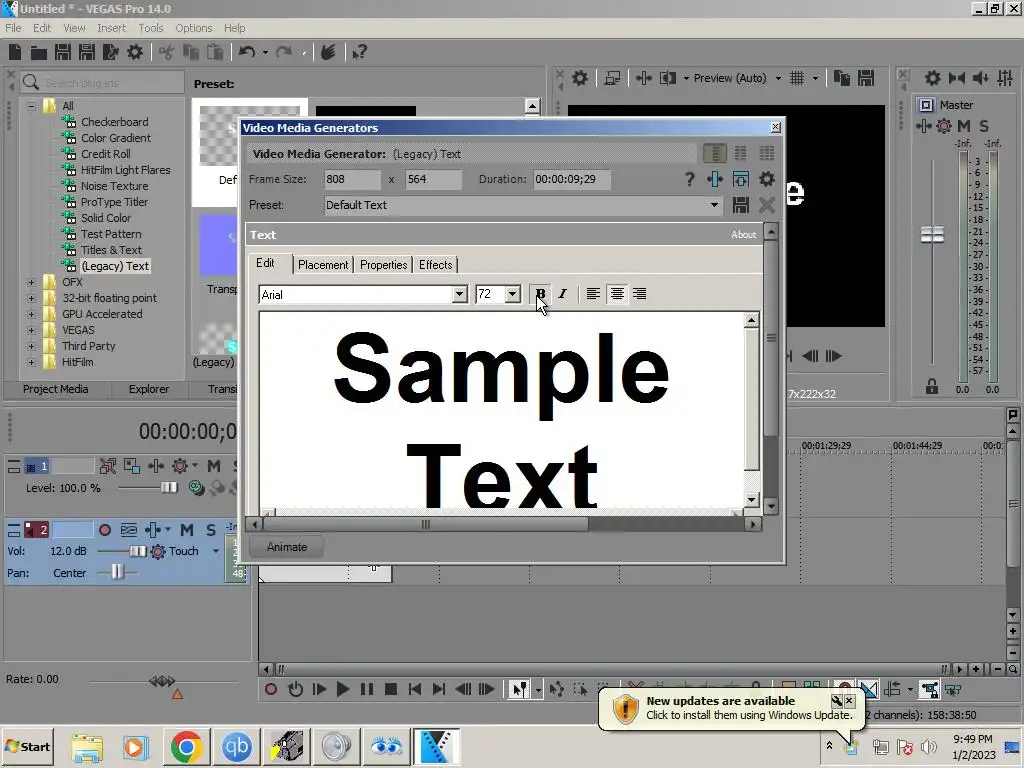Open the File menu

tap(13, 28)
